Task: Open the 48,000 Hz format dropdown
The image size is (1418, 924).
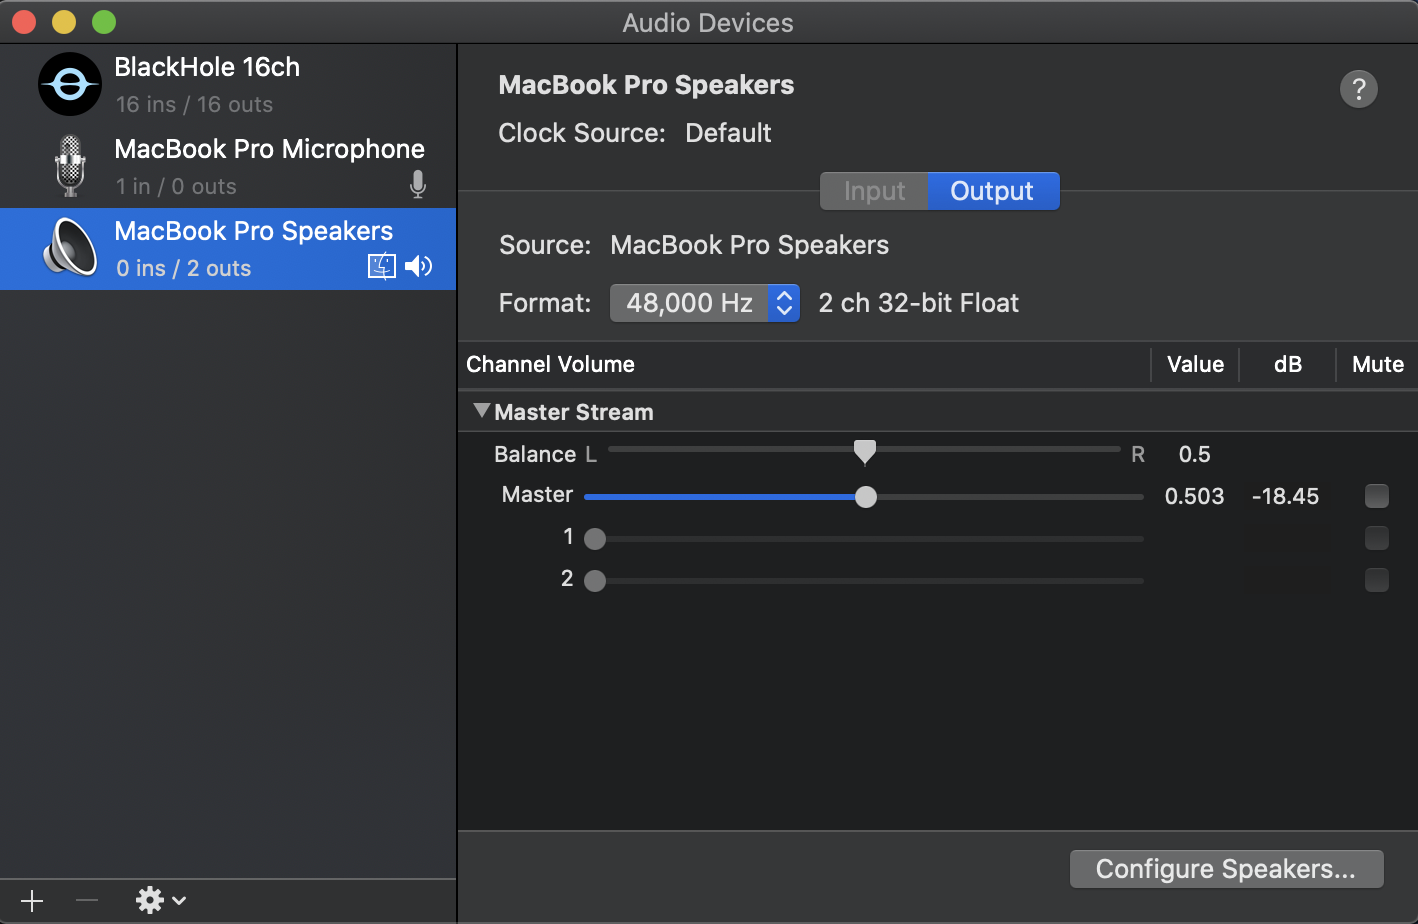Action: [x=705, y=303]
